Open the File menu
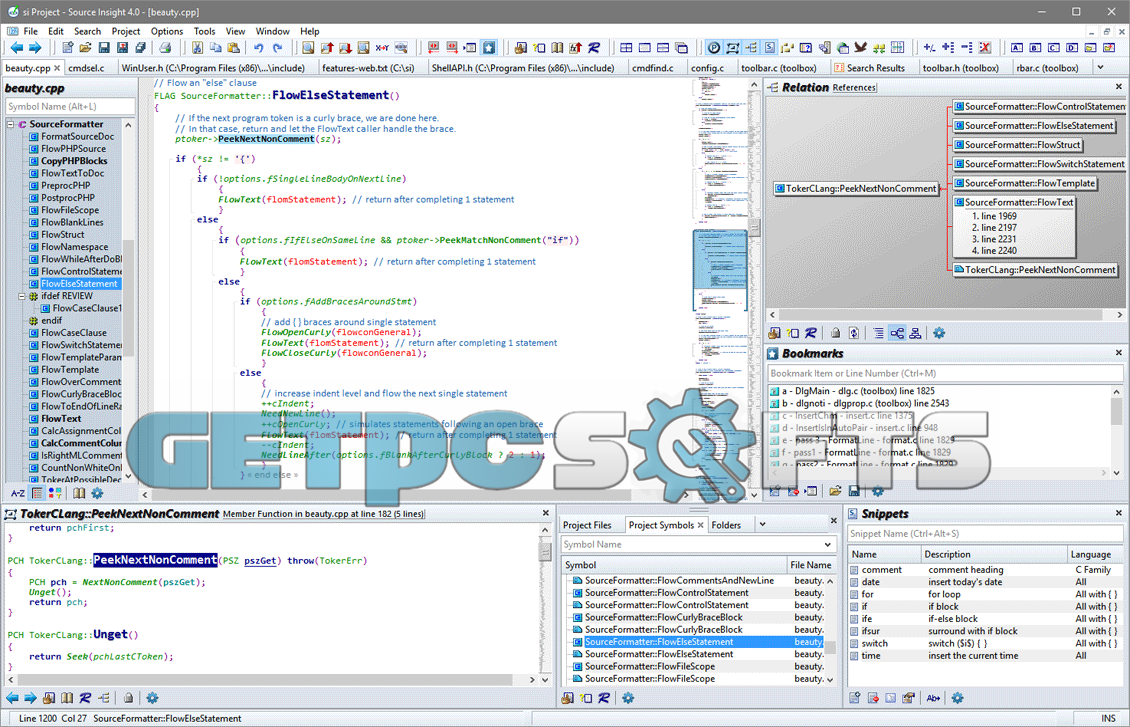This screenshot has width=1130, height=727. coord(30,31)
